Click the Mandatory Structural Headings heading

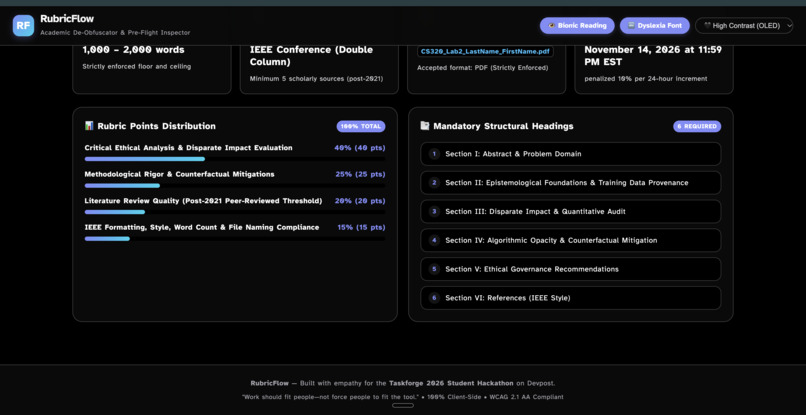(503, 126)
